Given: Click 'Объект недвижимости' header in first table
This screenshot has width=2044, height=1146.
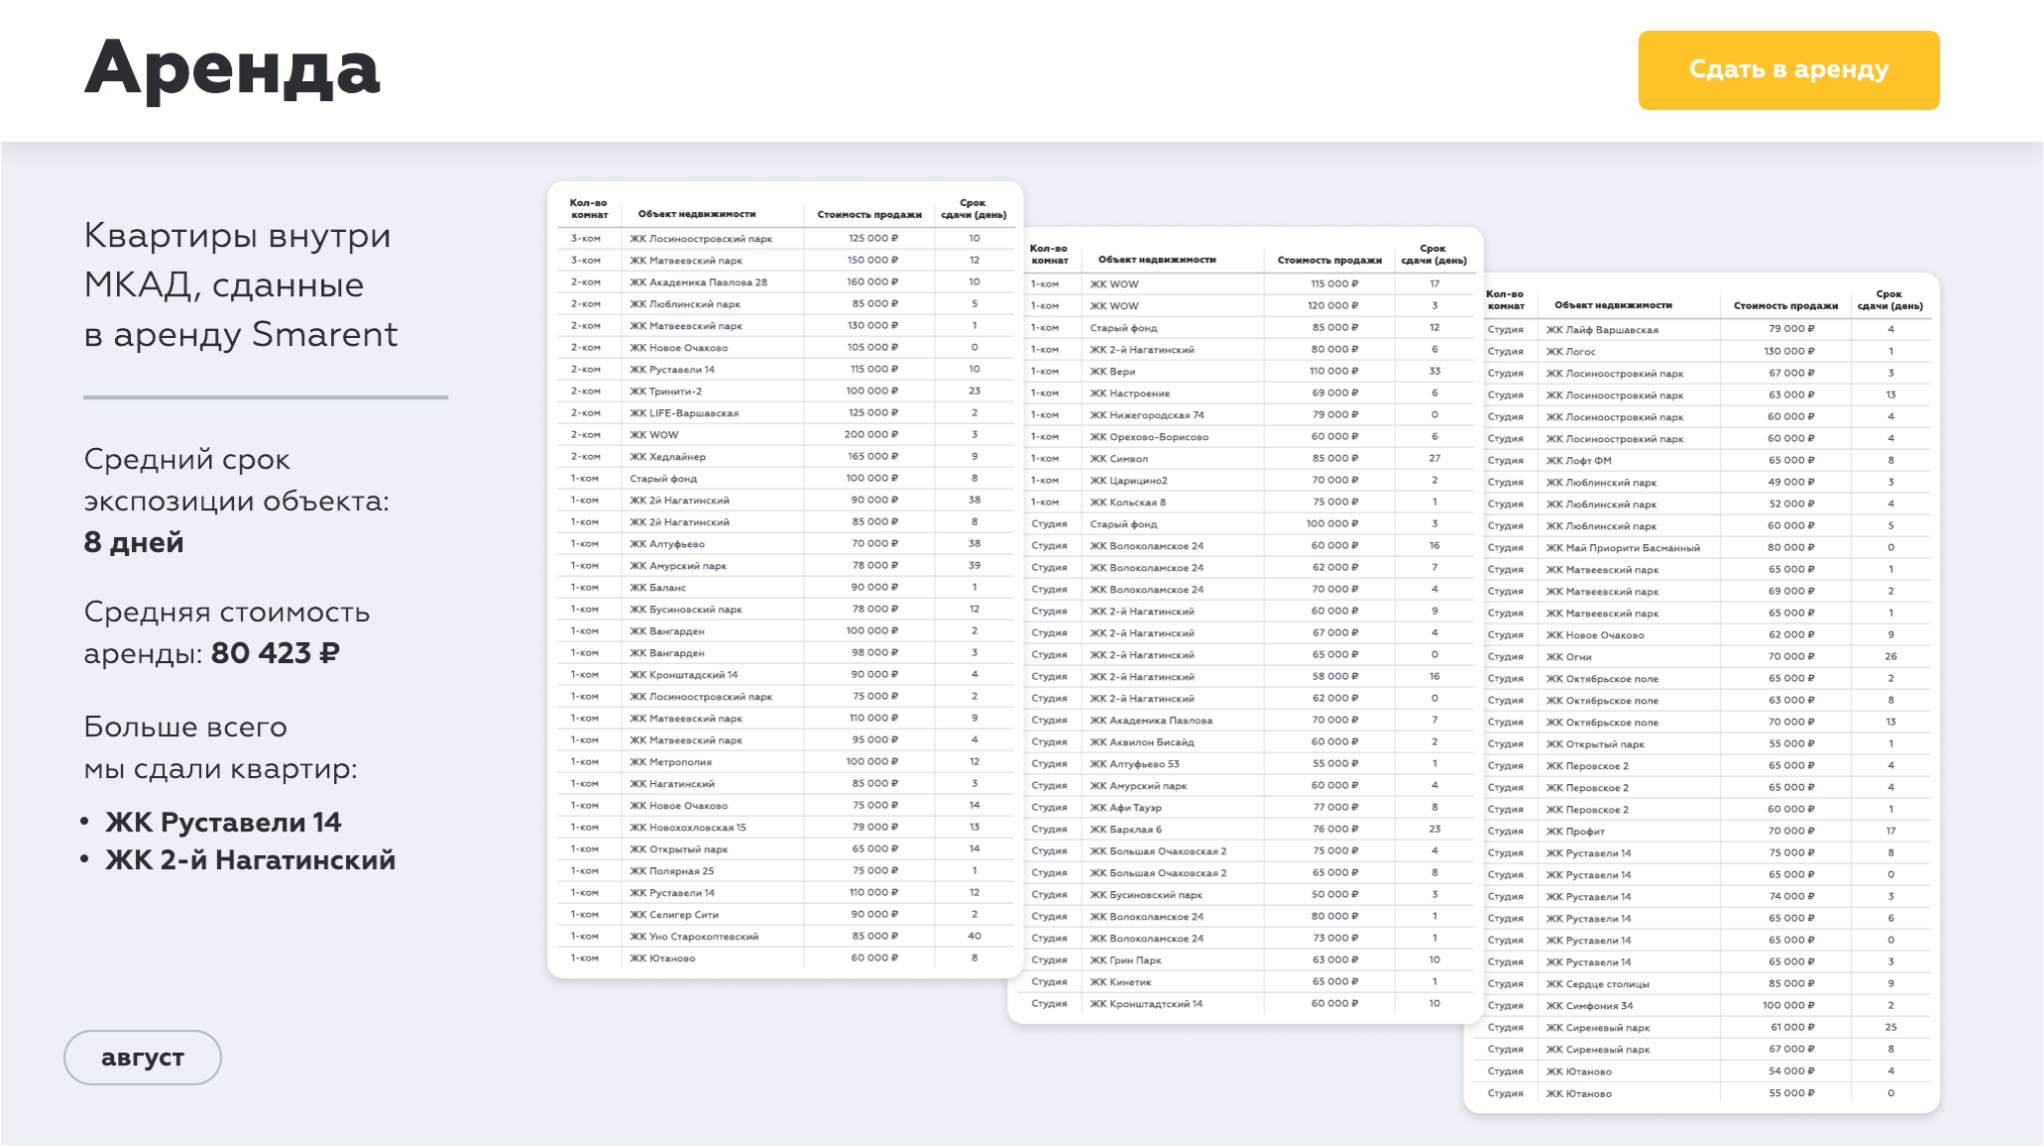Looking at the screenshot, I should 697,214.
